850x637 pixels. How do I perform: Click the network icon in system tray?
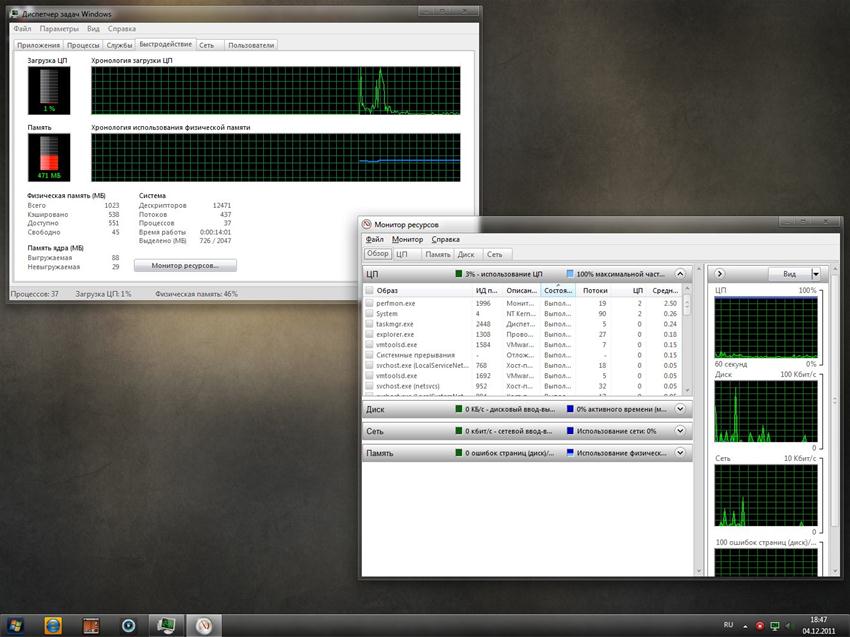click(775, 625)
